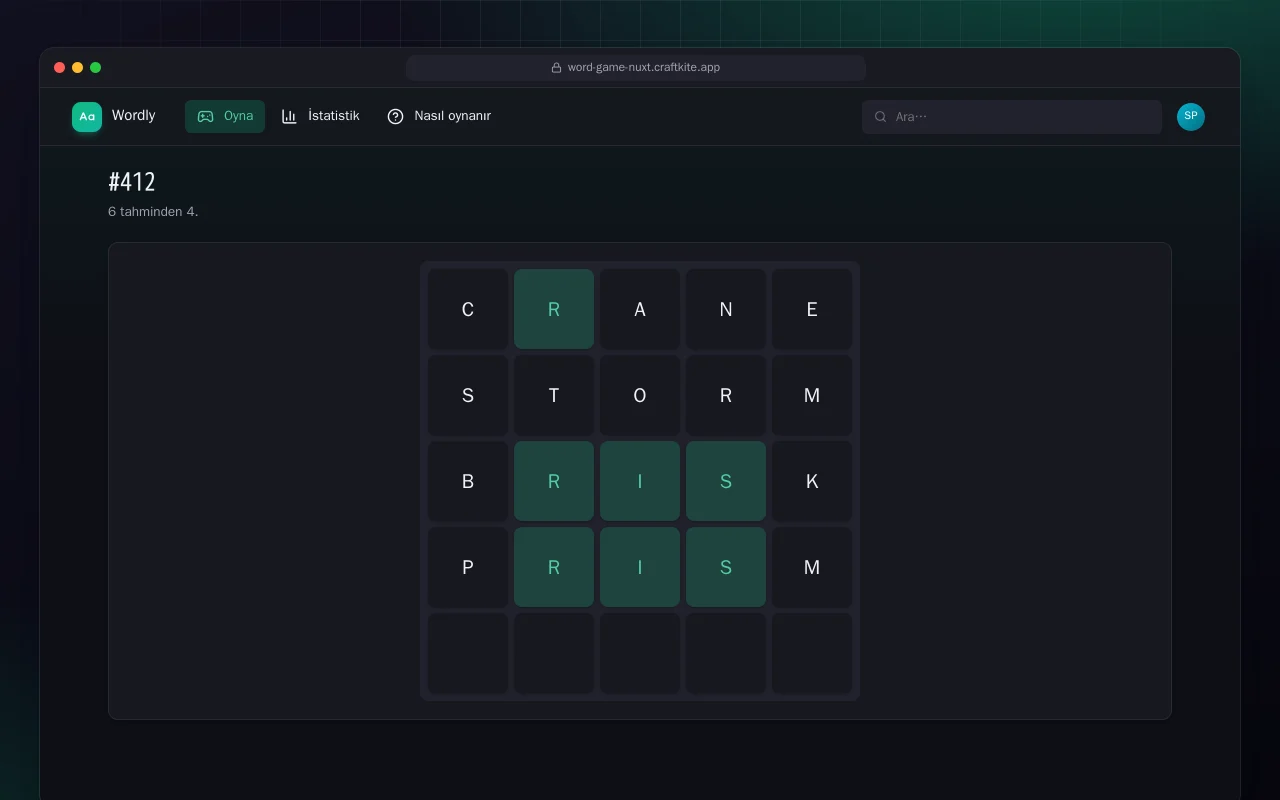The height and width of the screenshot is (800, 1280).
Task: Open the Oyna tab
Action: pyautogui.click(x=225, y=116)
